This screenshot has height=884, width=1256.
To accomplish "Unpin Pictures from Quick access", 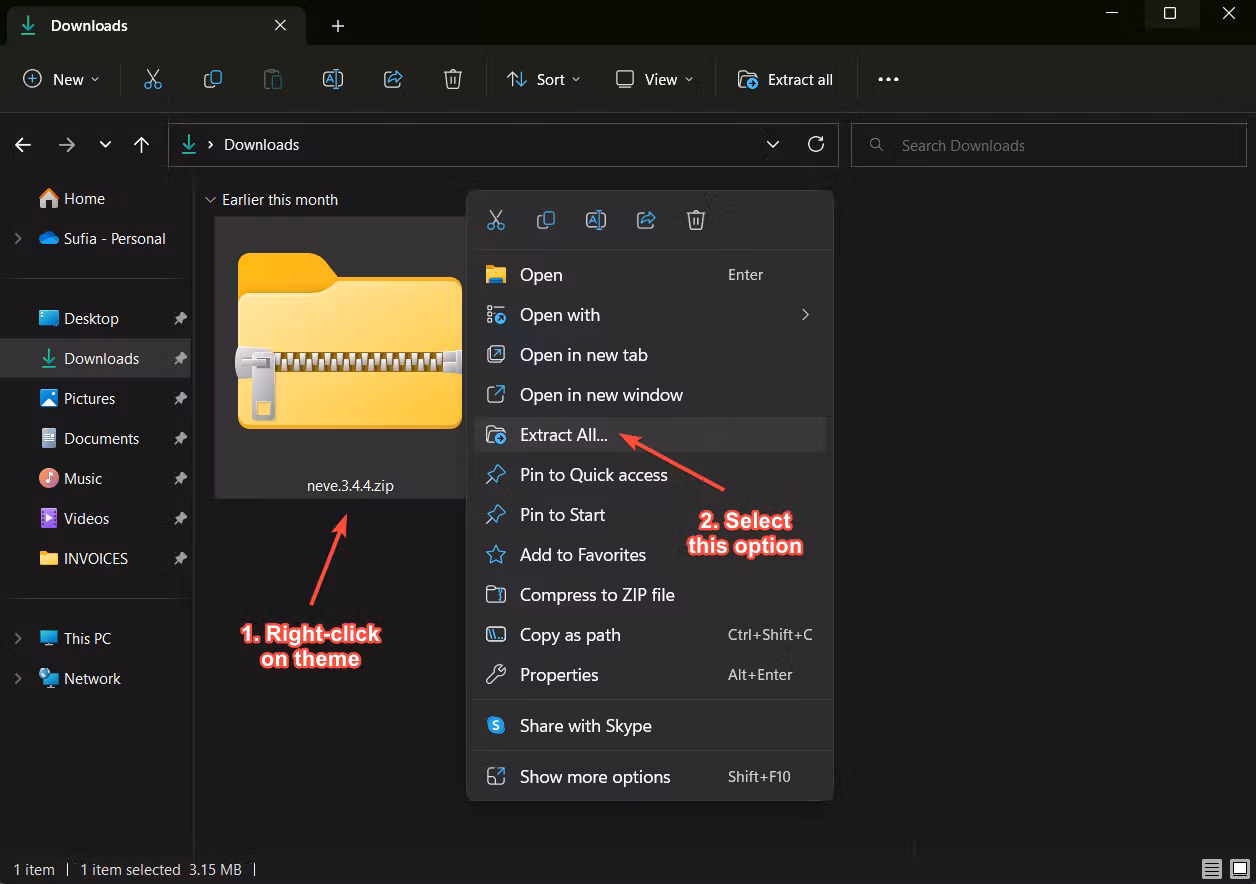I will point(180,398).
